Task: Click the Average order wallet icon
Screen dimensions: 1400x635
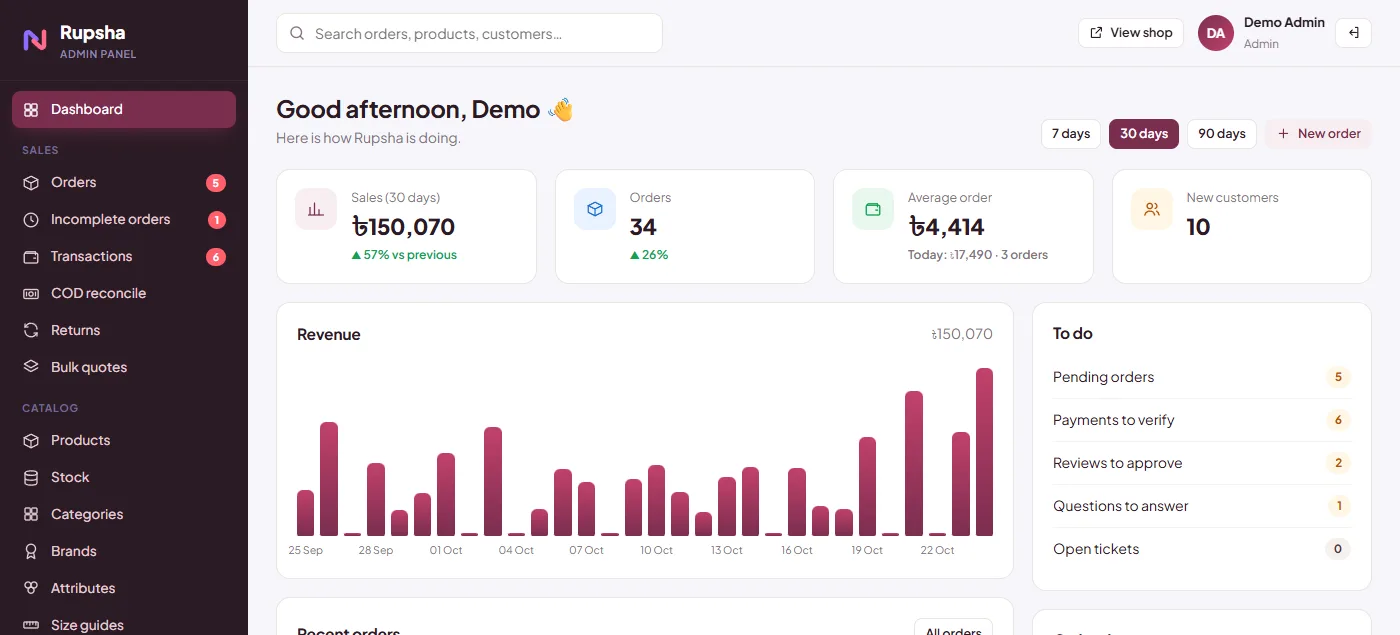Action: point(873,209)
